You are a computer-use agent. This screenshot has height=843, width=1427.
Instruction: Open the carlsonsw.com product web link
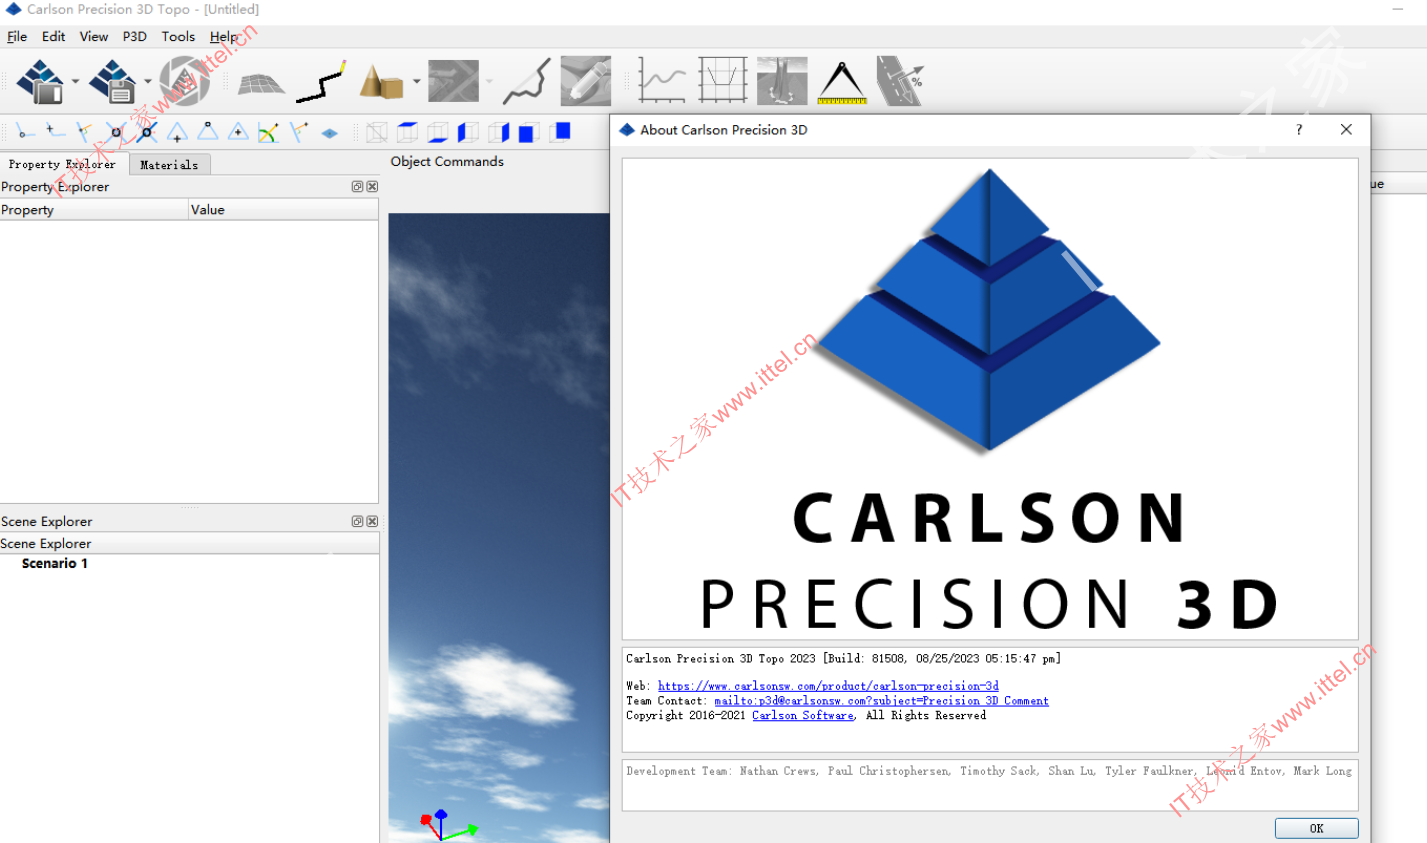(x=828, y=686)
